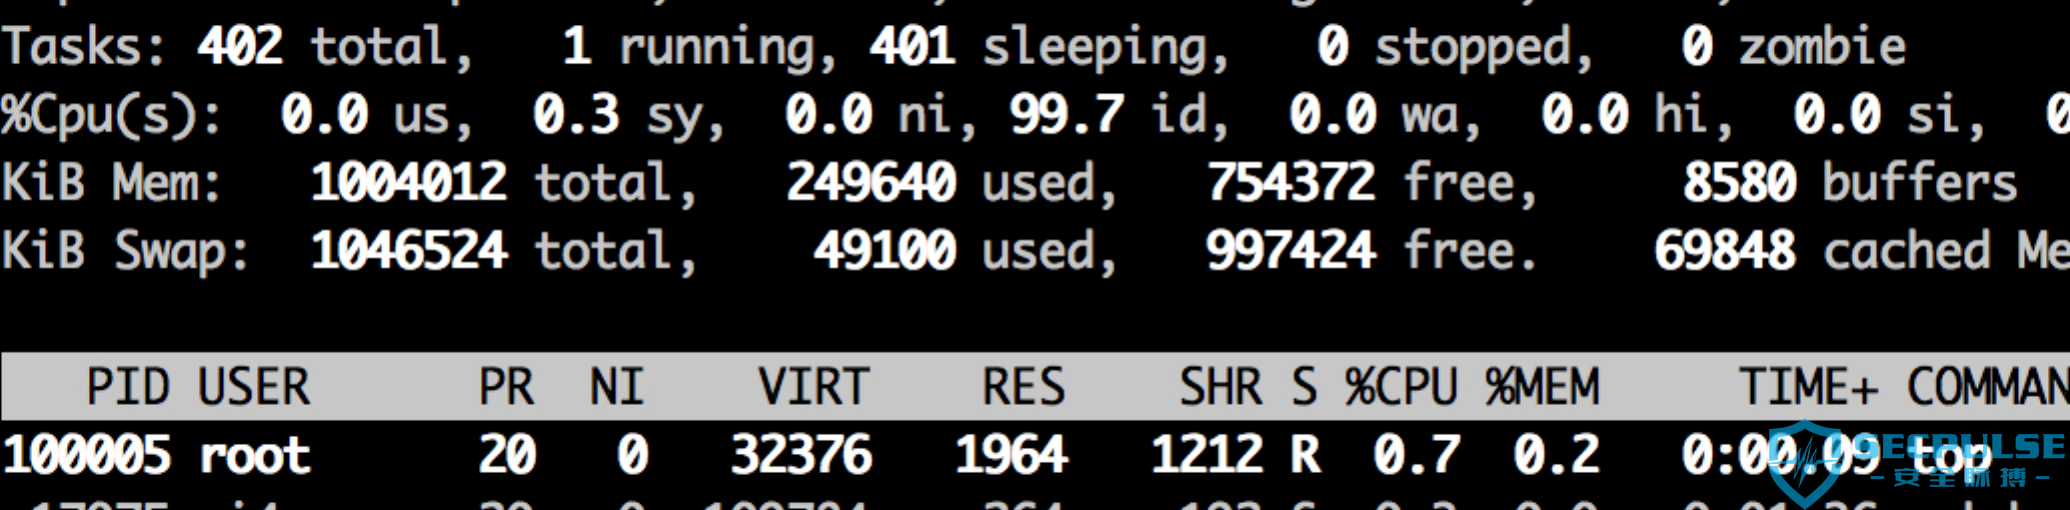Screen dimensions: 2070x510
Task: Click the 'KiB Mem:' label
Action: click(x=111, y=183)
